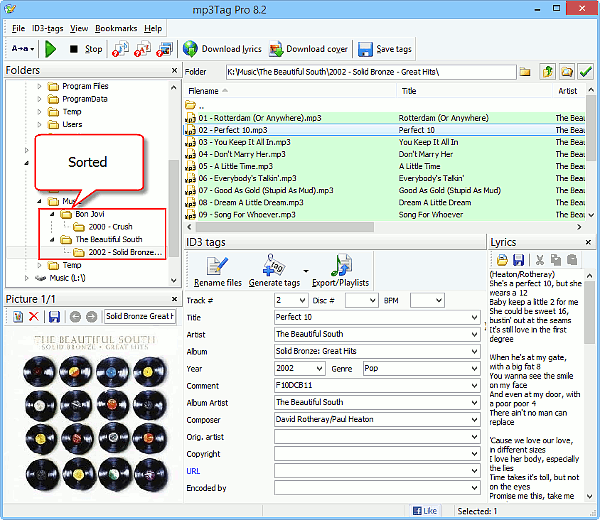Screen dimensions: 600x520
Task: Select file 04 - Don't Marry Her.mp3
Action: pyautogui.click(x=385, y=154)
